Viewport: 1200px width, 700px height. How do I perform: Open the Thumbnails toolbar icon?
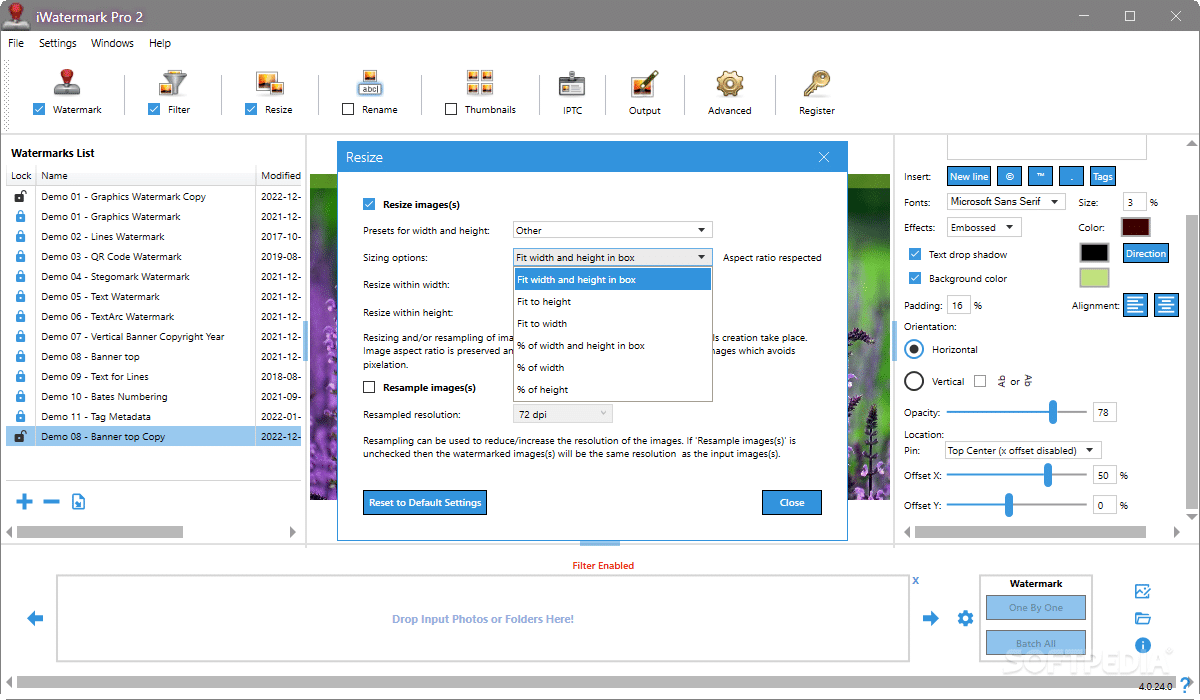480,83
